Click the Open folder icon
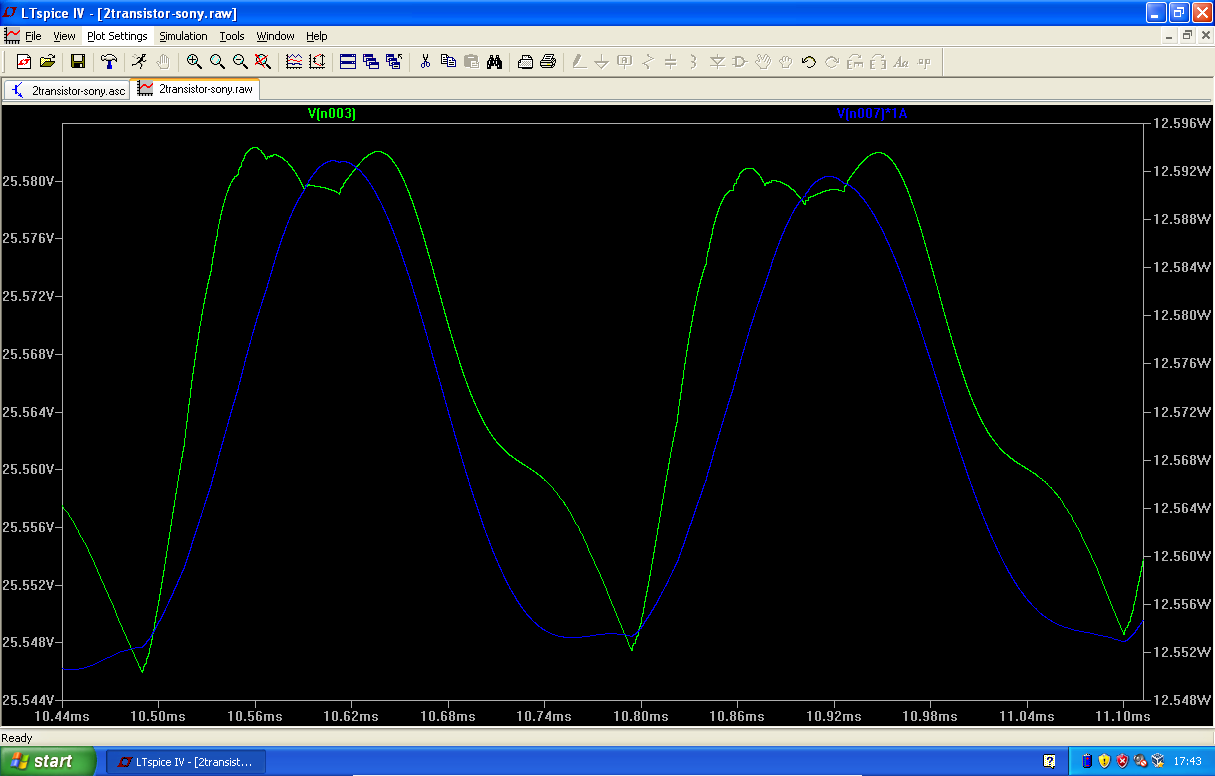Screen dimensions: 1215x776 (47, 62)
